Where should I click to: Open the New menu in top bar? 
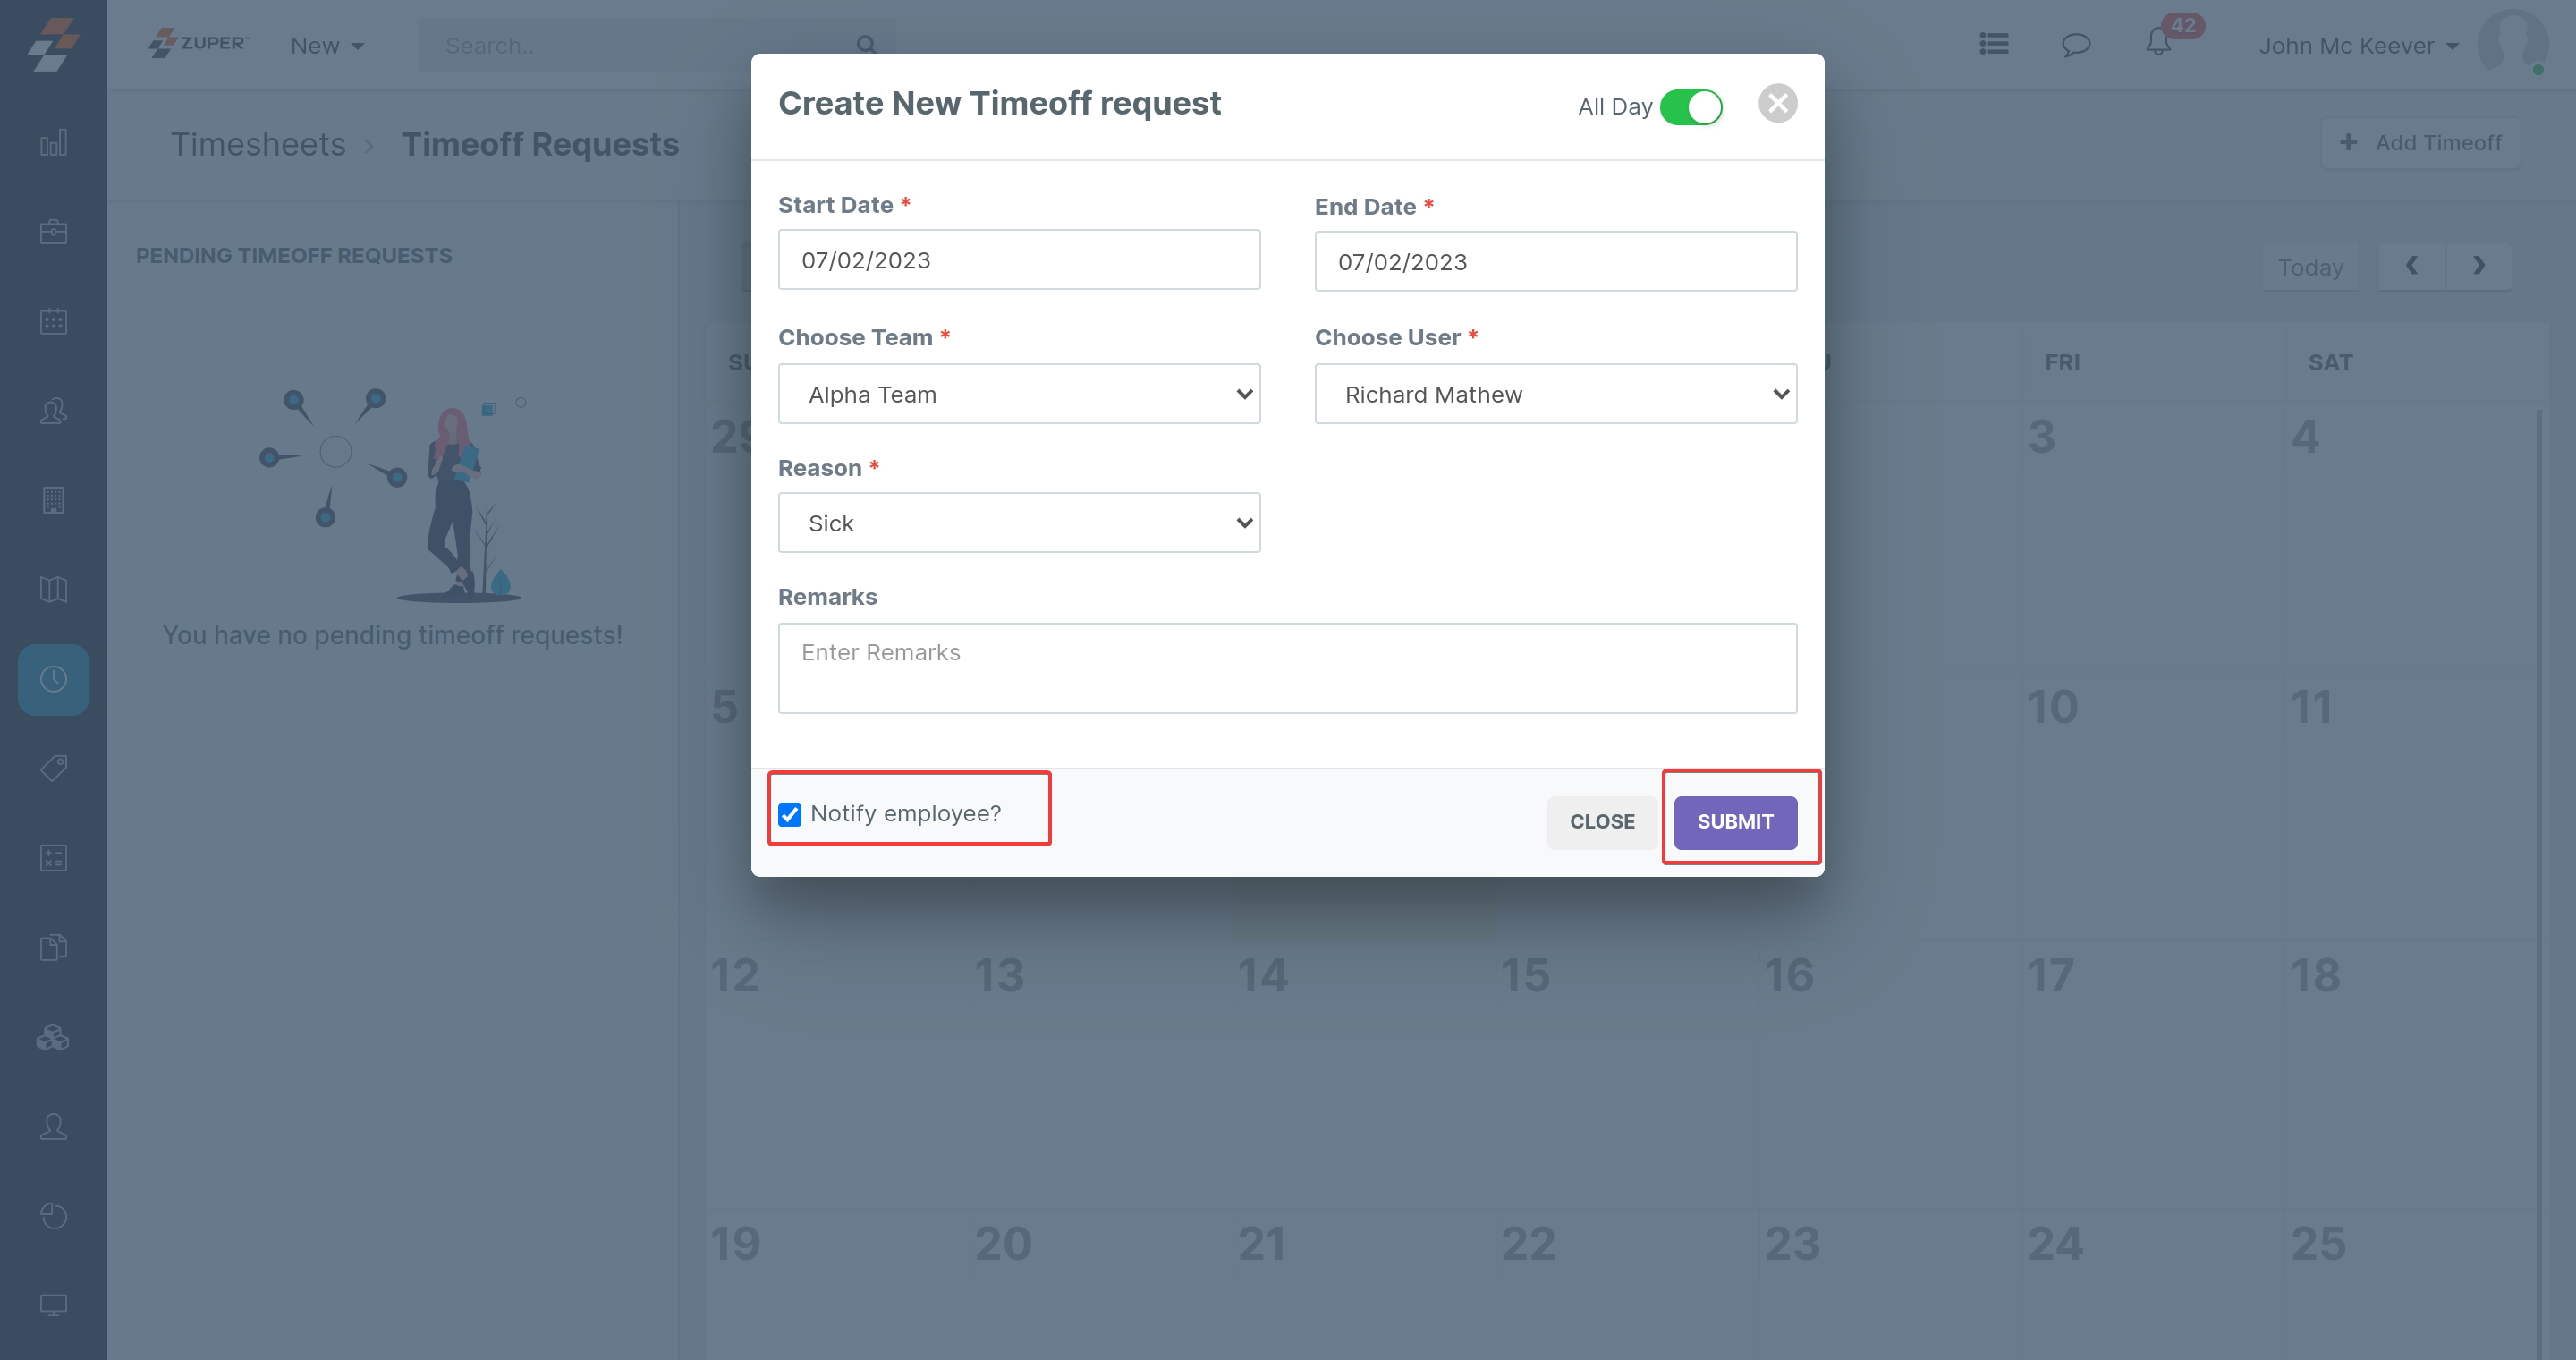pyautogui.click(x=327, y=46)
